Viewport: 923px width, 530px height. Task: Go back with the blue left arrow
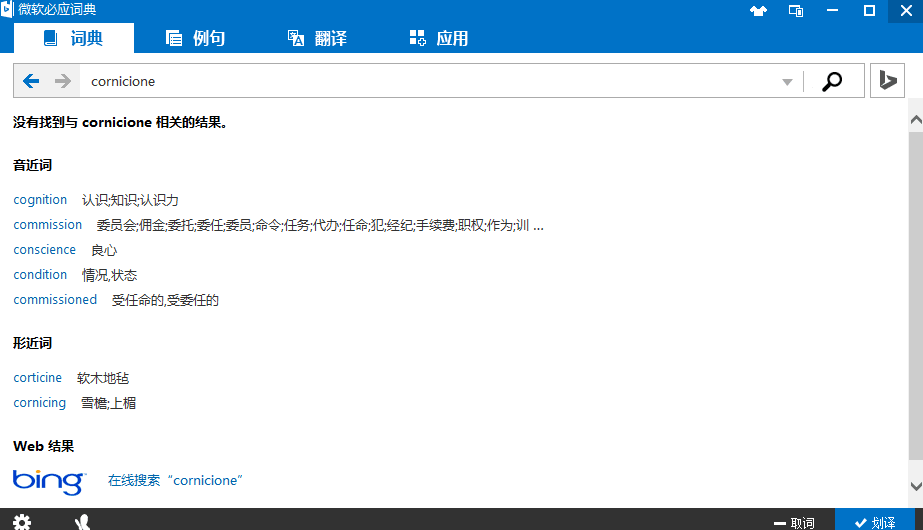(31, 81)
